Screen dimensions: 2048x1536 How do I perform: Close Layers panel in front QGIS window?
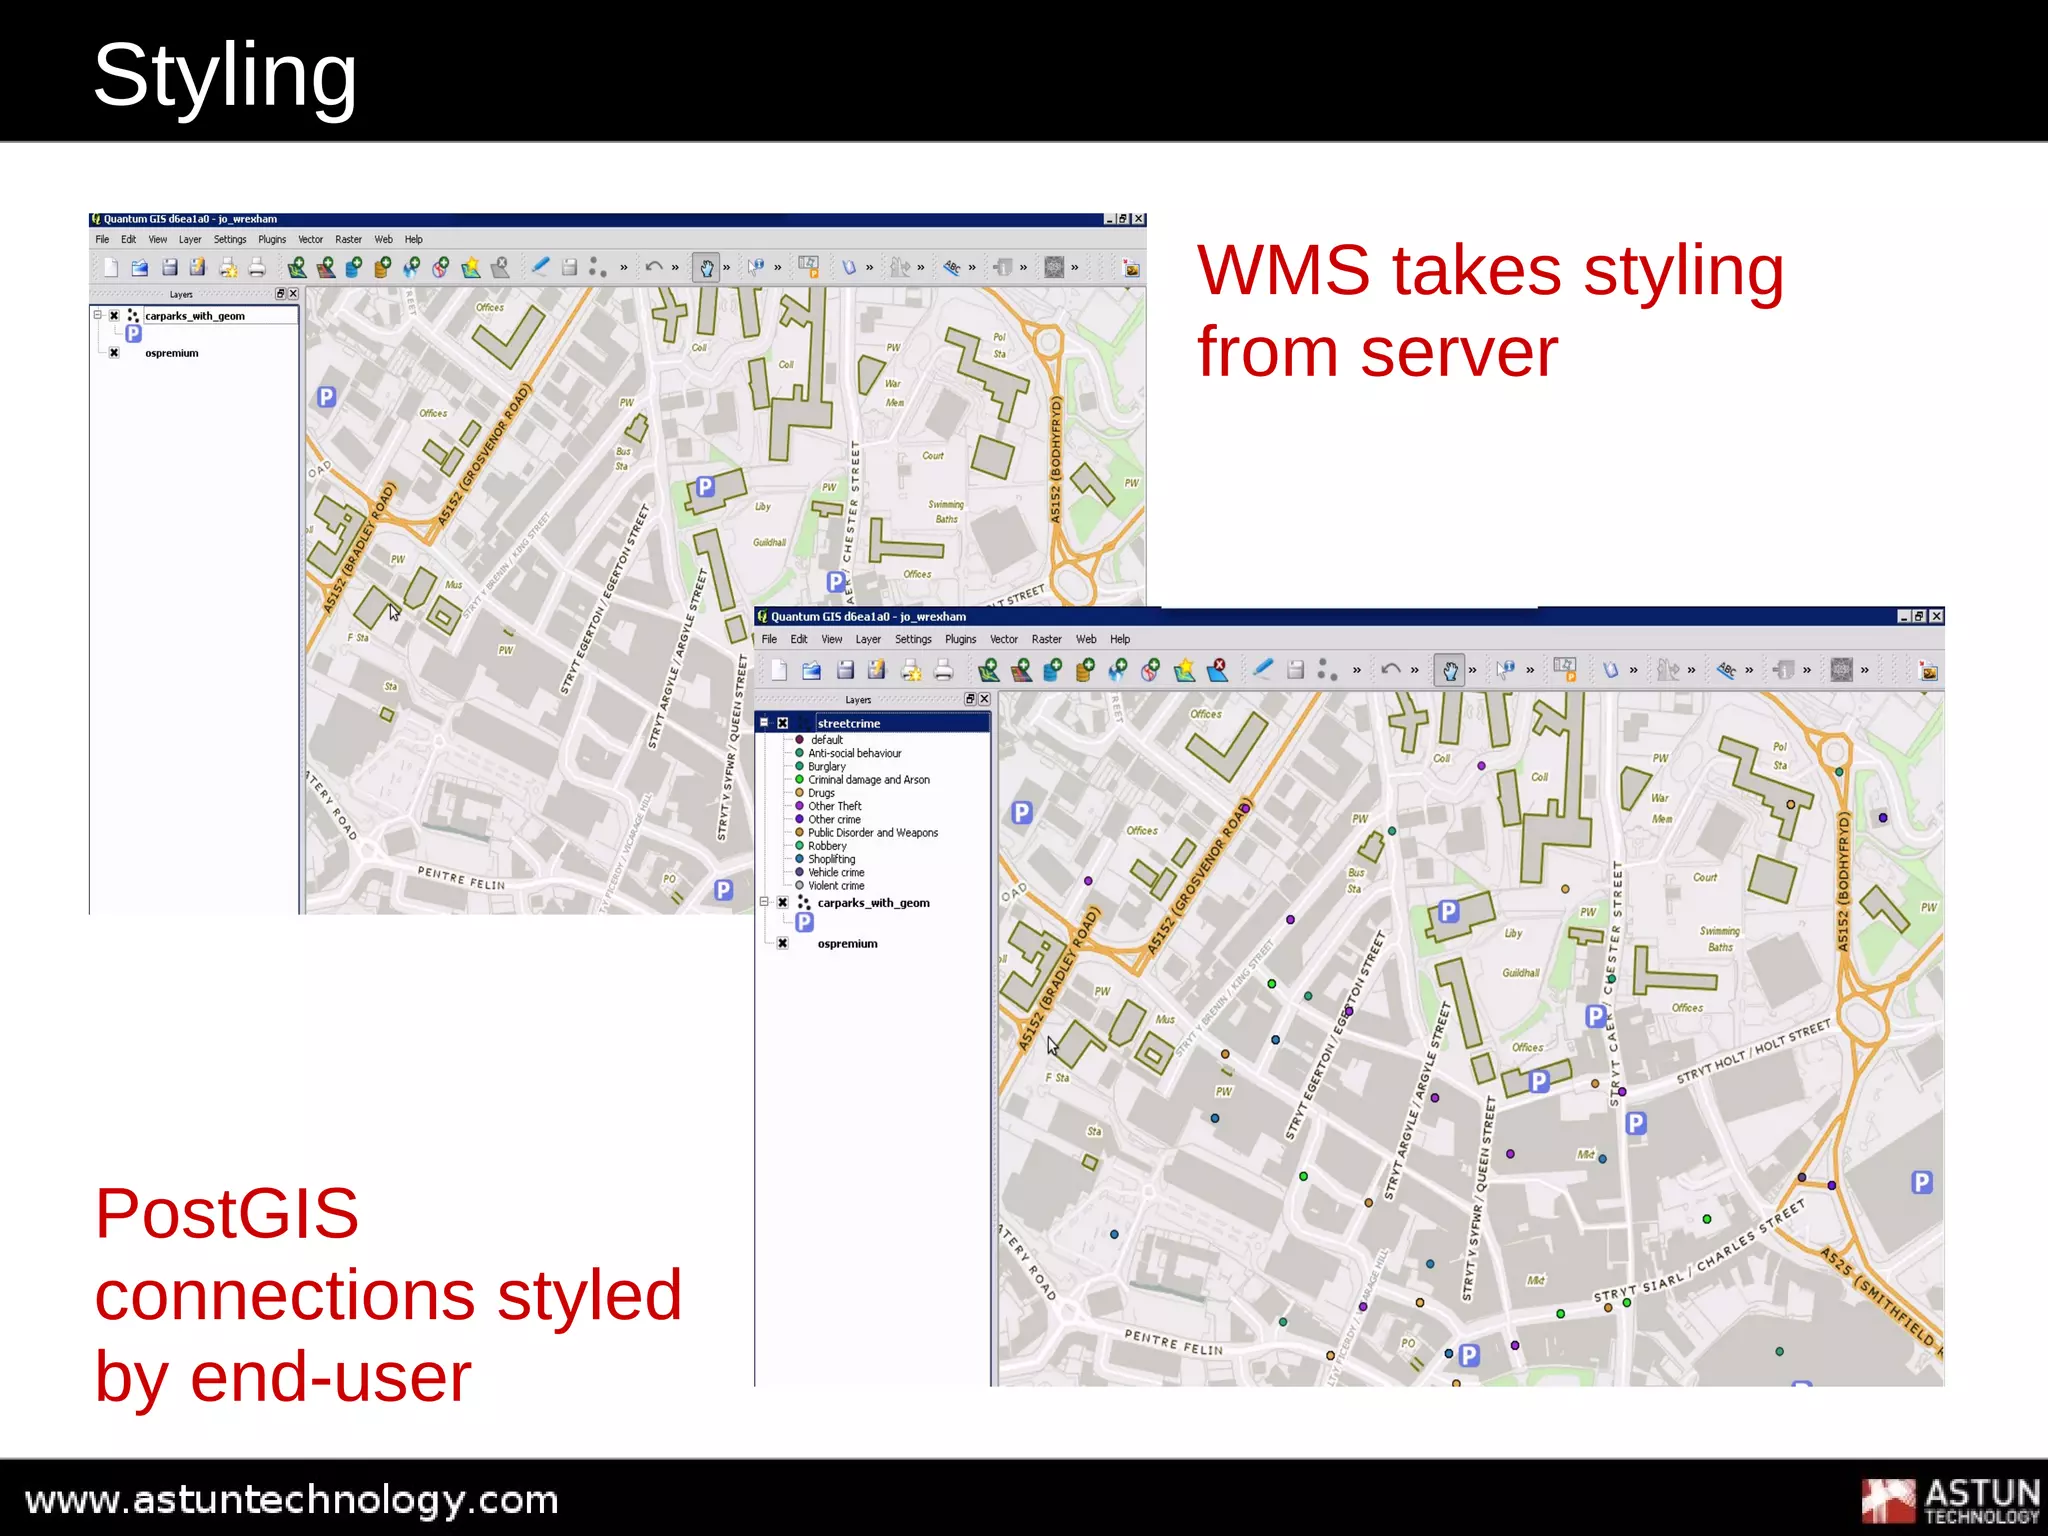coord(984,699)
